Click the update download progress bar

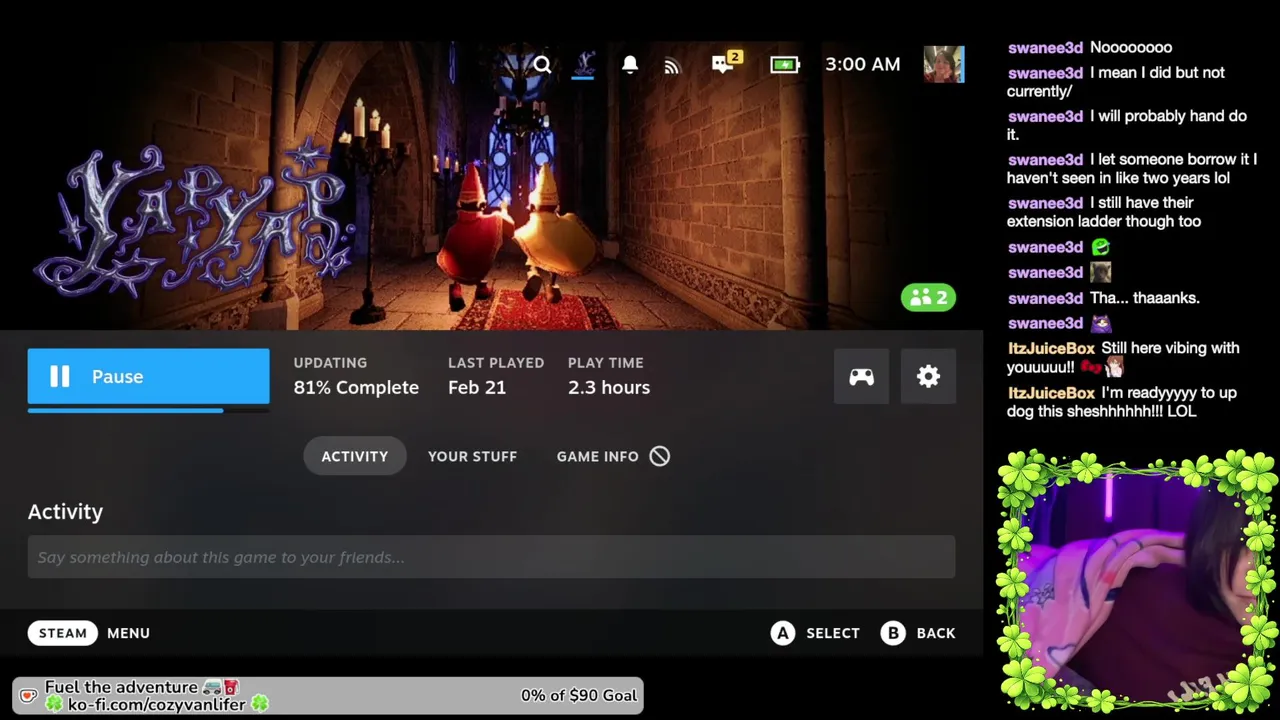(148, 409)
